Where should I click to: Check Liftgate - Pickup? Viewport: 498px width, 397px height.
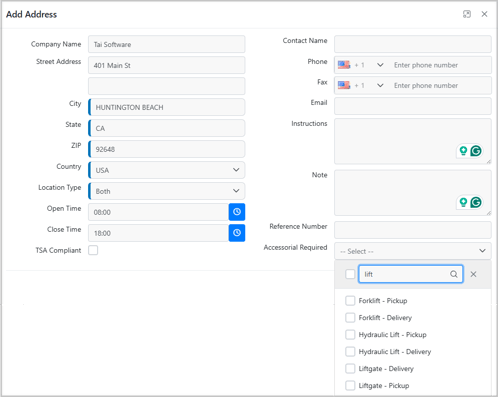(x=350, y=386)
